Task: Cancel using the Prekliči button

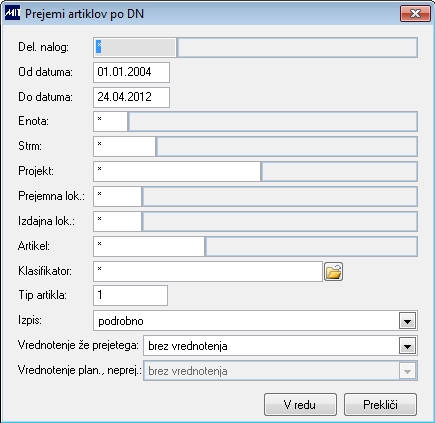Action: [x=380, y=405]
